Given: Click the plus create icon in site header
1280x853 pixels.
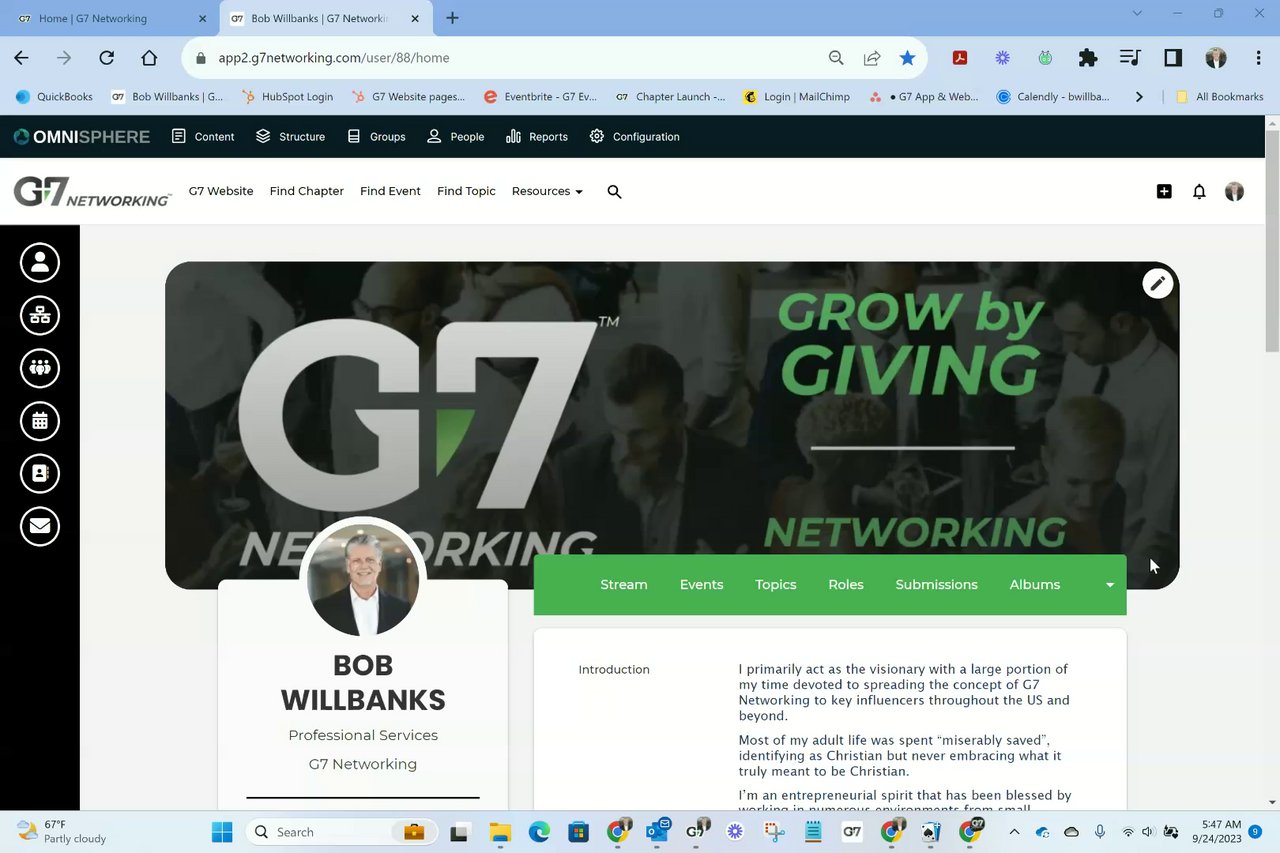Looking at the screenshot, I should [x=1164, y=191].
